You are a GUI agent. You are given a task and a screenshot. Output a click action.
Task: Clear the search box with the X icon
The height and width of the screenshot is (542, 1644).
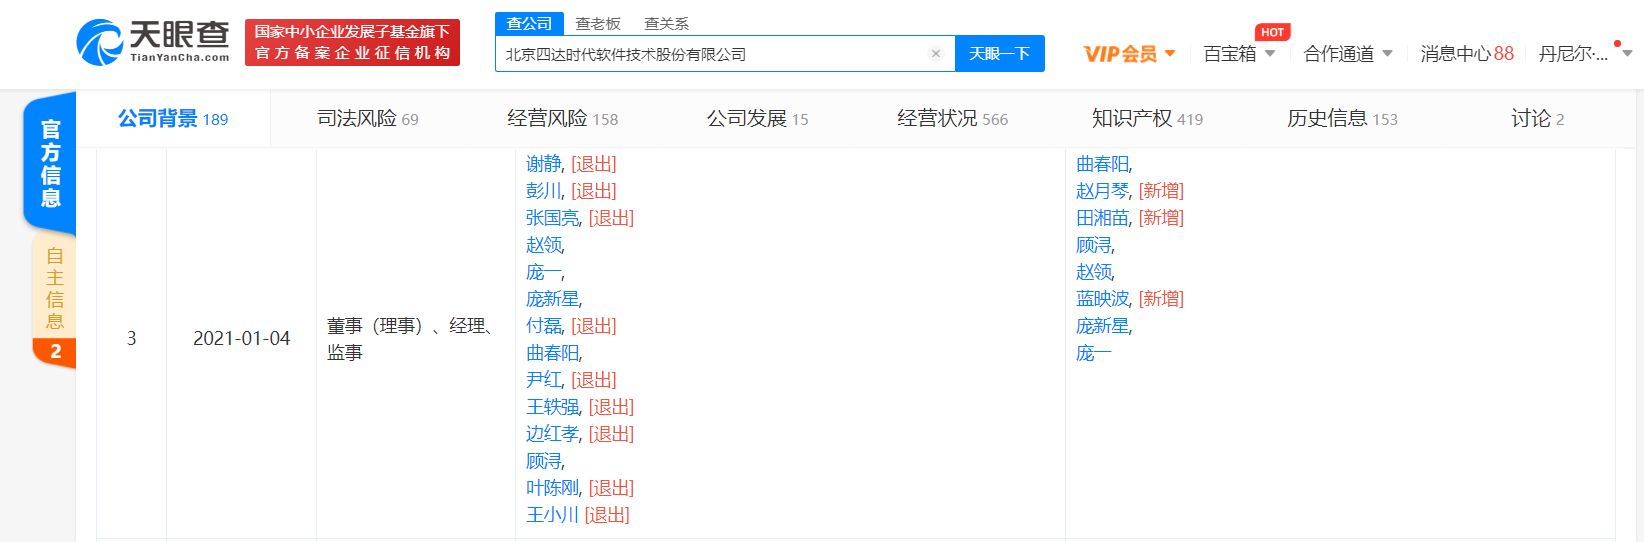coord(936,54)
